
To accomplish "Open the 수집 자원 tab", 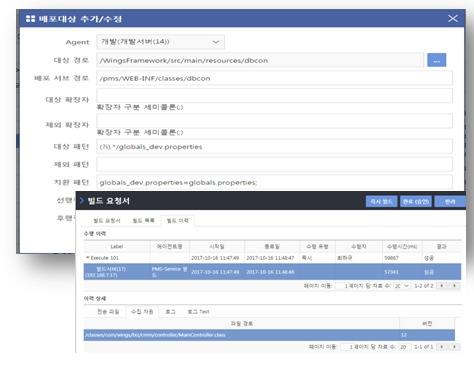I will click(x=142, y=312).
